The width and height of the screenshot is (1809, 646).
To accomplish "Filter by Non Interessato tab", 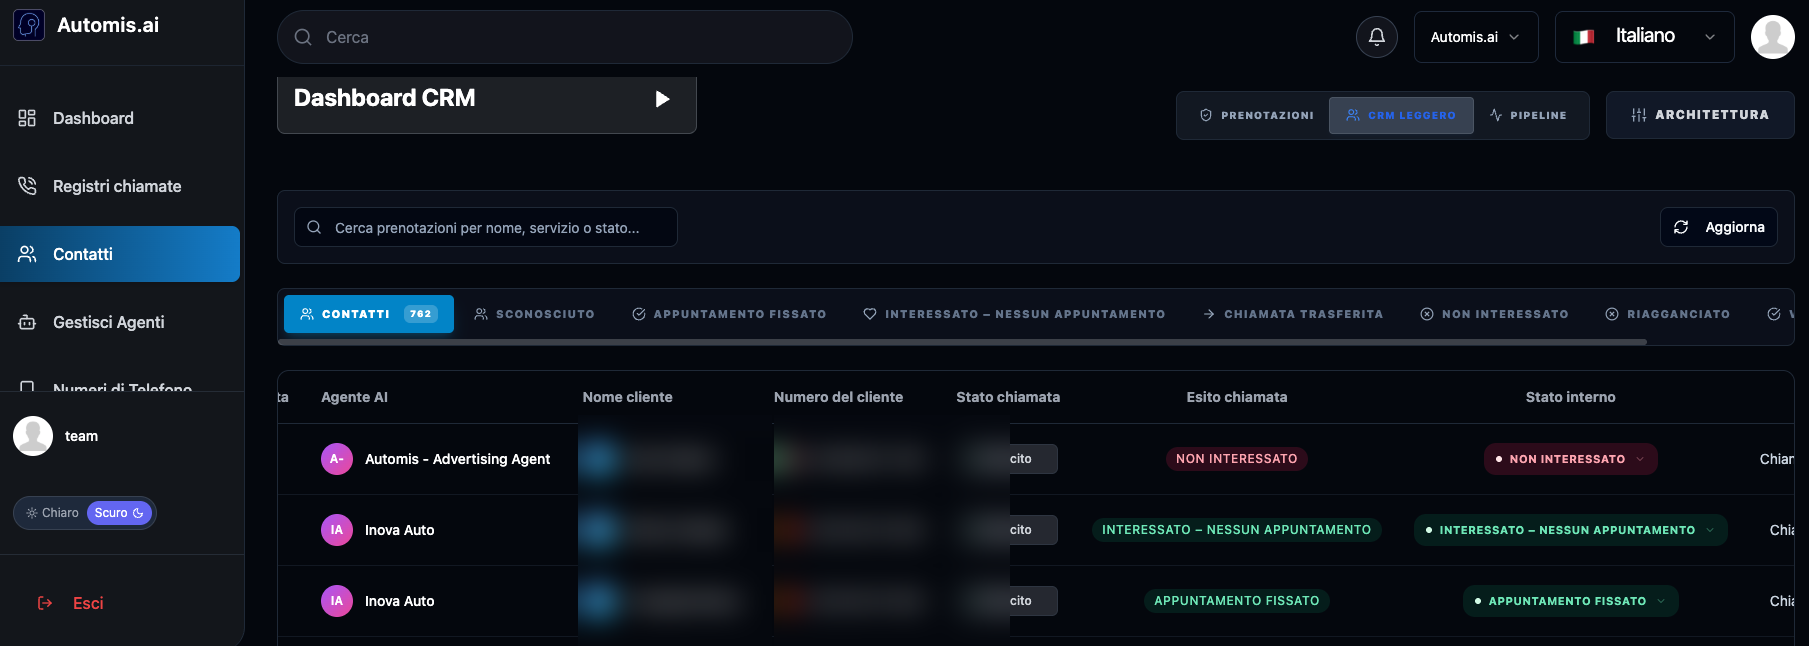I will 1494,314.
